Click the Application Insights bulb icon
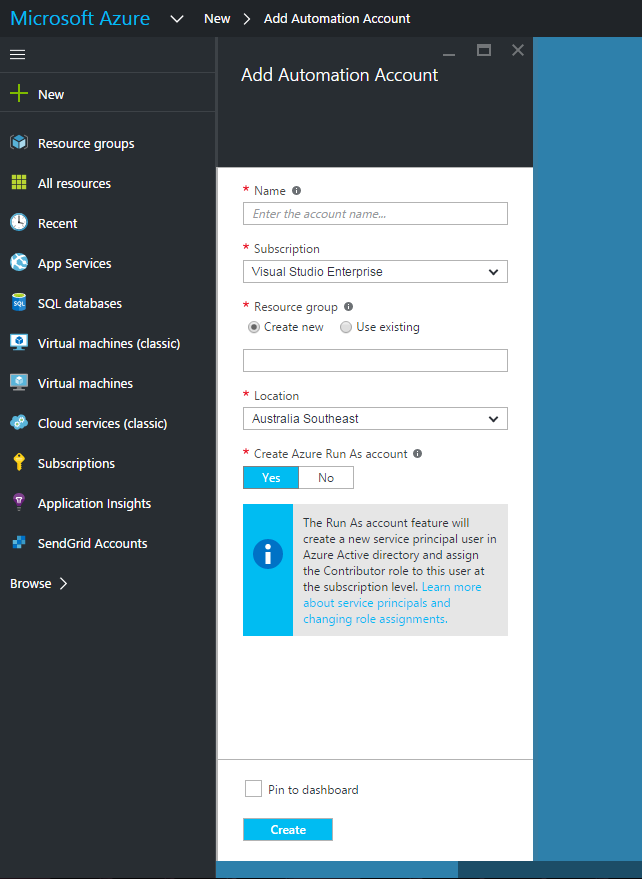Image resolution: width=642 pixels, height=879 pixels. click(x=19, y=502)
